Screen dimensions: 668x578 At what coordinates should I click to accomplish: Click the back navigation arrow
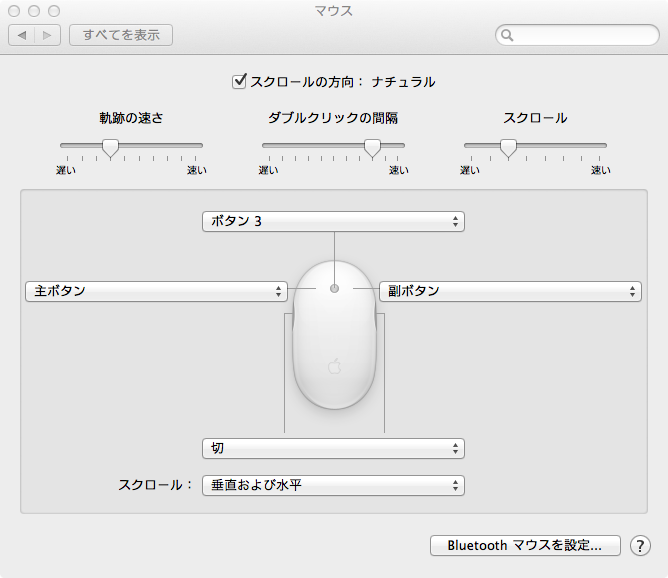22,35
